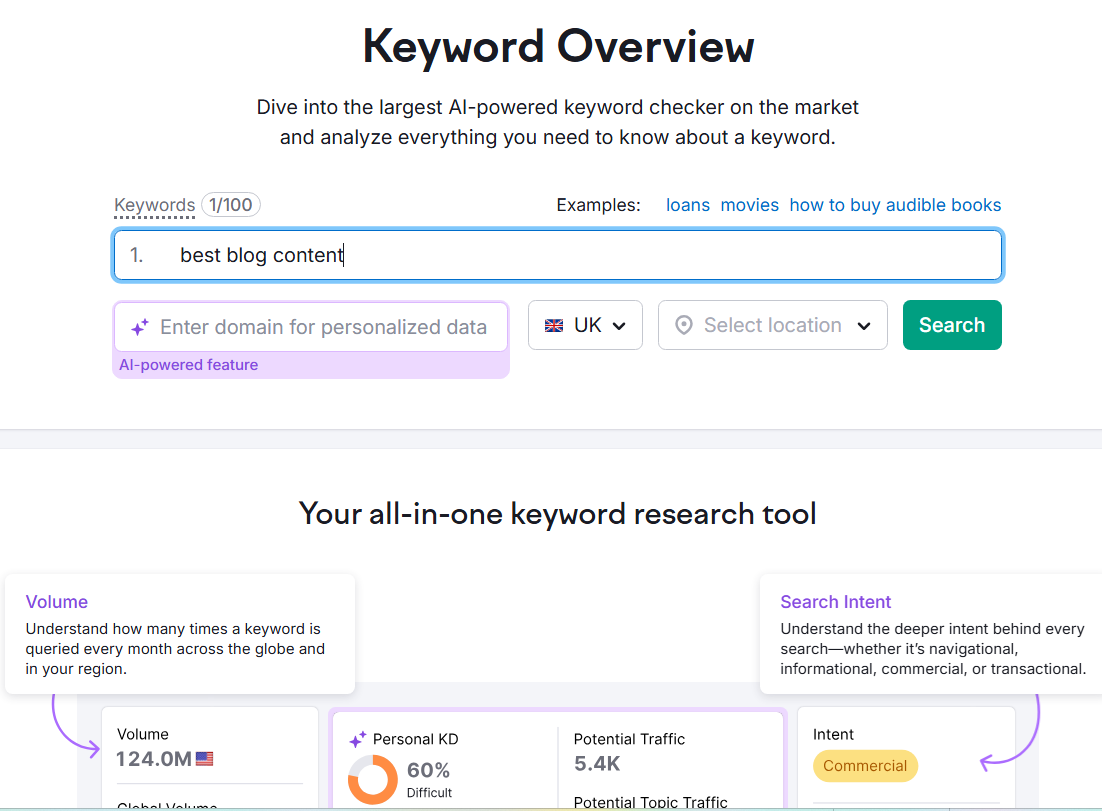Viewport: 1102px width, 811px height.
Task: Click the sparkle icon next to Personal KD
Action: pyautogui.click(x=357, y=740)
